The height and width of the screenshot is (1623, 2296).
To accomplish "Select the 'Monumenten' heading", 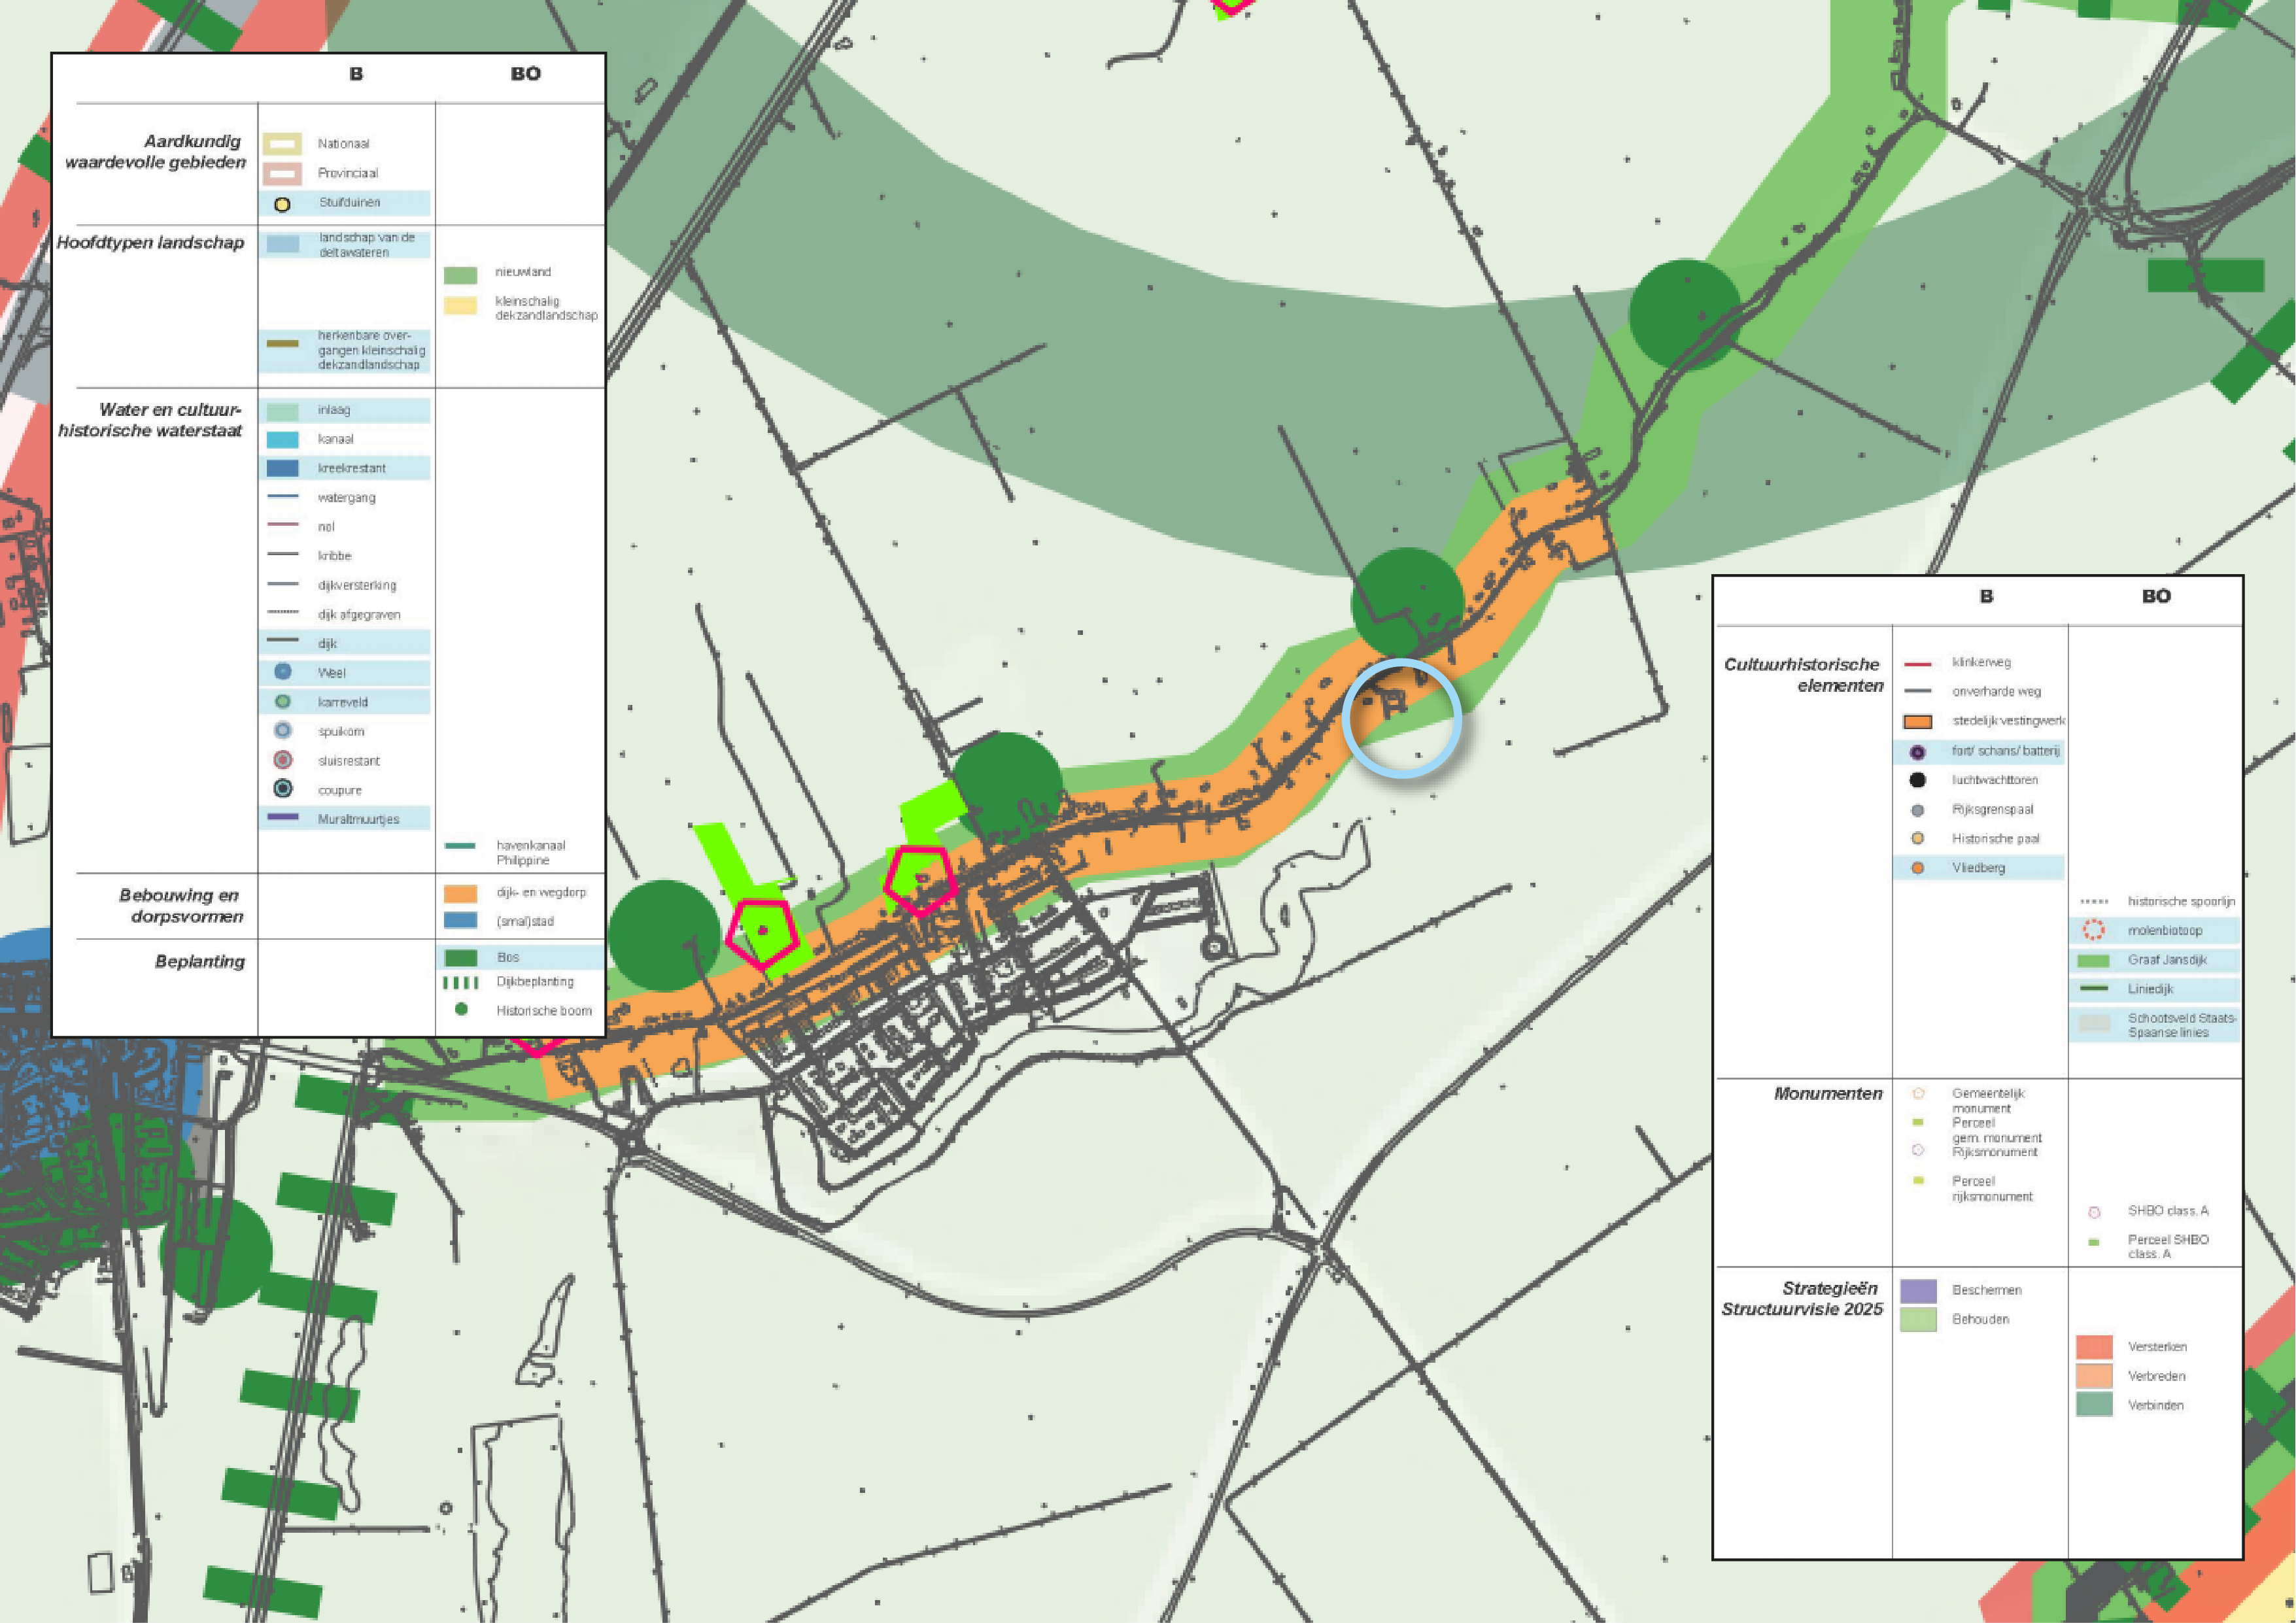I will click(x=1828, y=1094).
